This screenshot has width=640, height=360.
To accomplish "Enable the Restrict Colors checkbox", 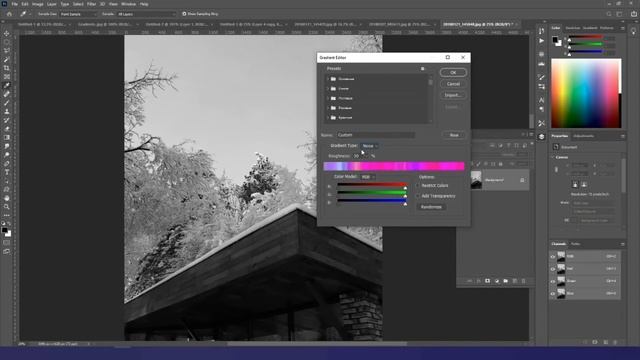I will pos(418,186).
